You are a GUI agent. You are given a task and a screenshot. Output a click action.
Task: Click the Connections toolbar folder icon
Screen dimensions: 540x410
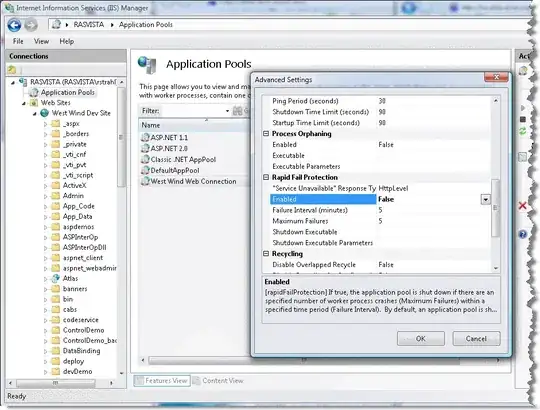point(12,70)
